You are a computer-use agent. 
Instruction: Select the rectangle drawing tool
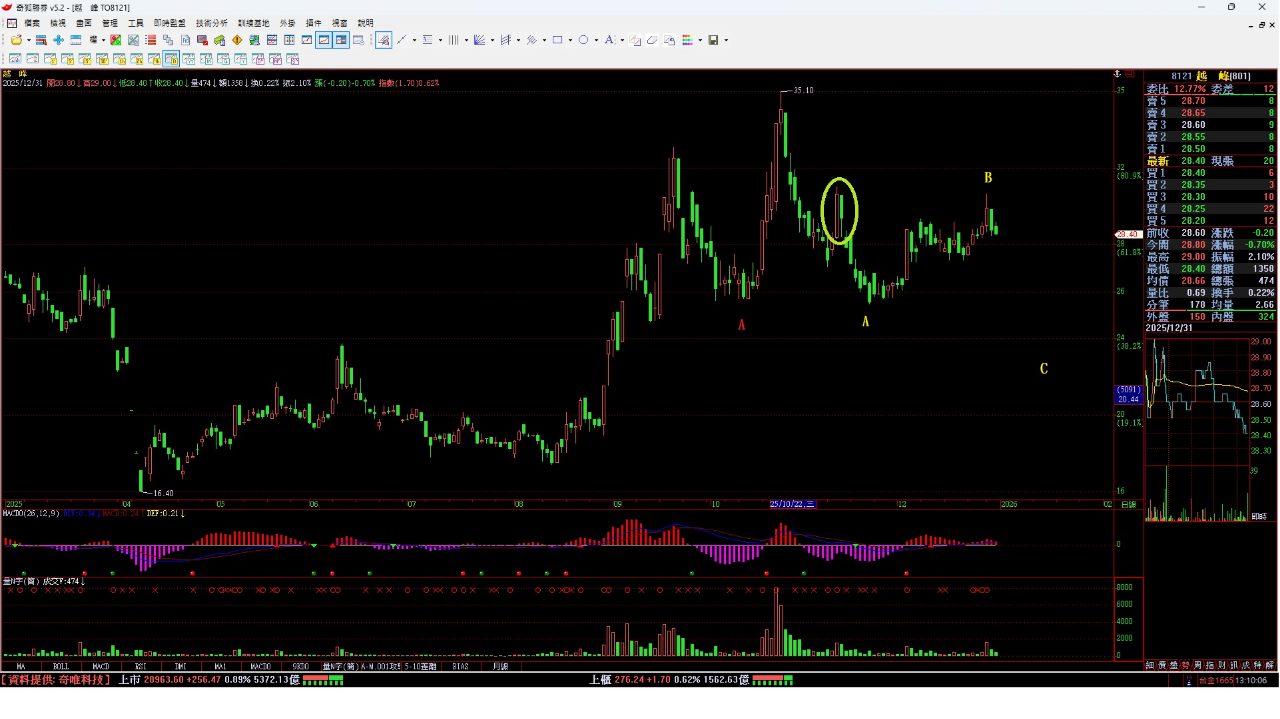(557, 40)
